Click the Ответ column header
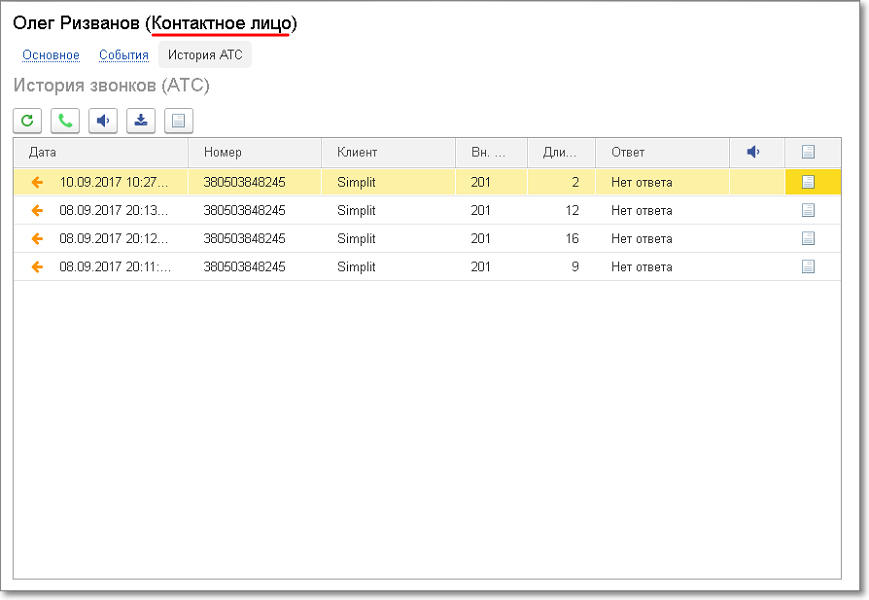 coord(628,152)
